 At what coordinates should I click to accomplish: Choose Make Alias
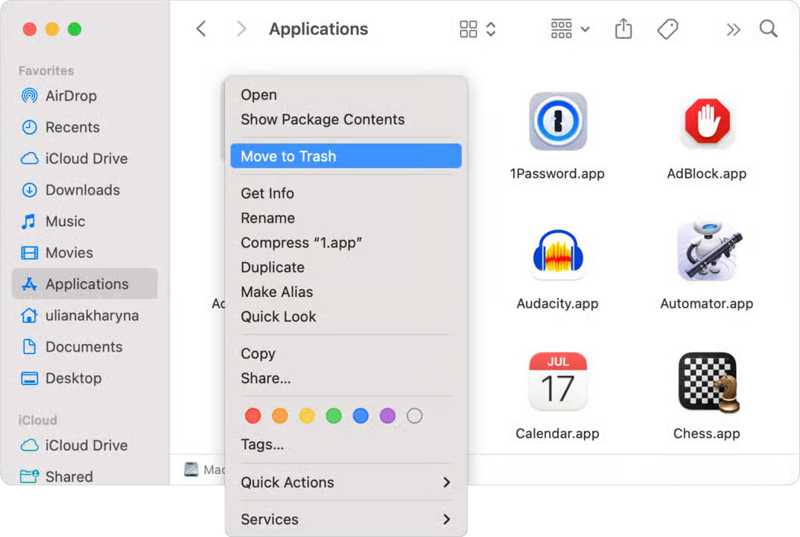[346, 292]
